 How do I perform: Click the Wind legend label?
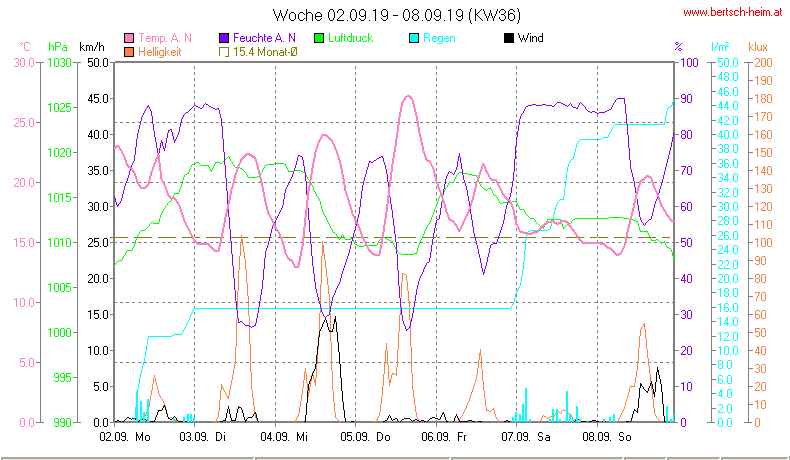[x=531, y=38]
